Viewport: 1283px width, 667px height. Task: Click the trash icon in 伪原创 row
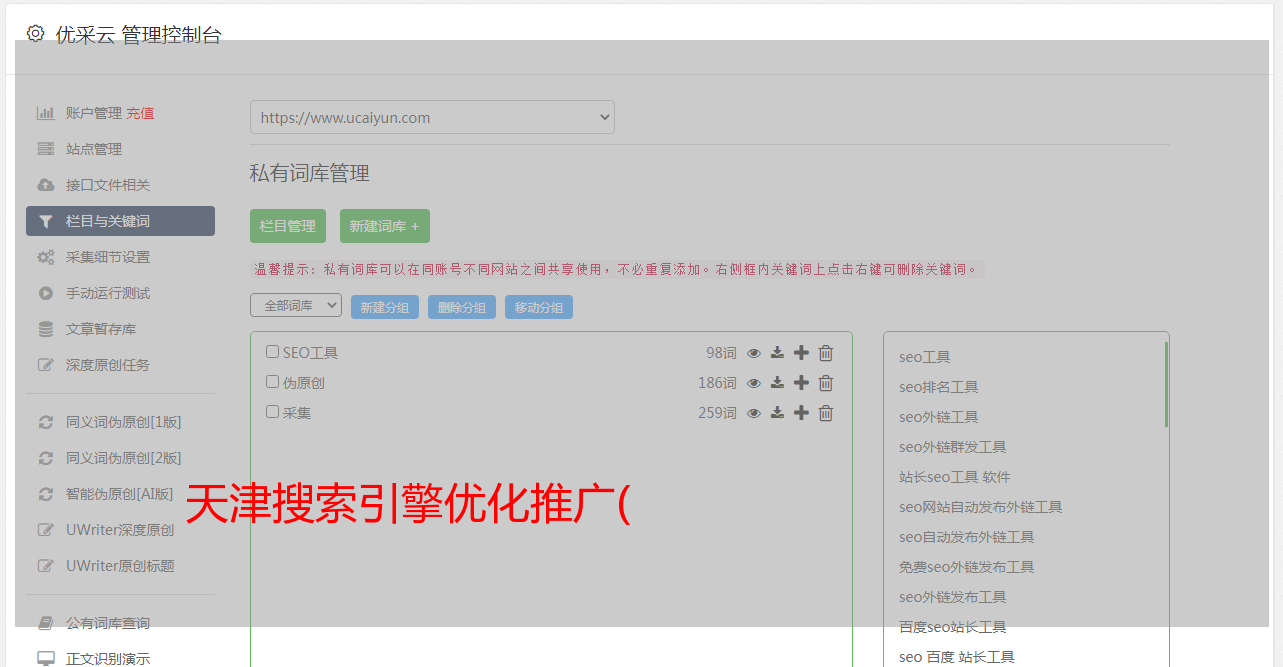click(x=826, y=383)
